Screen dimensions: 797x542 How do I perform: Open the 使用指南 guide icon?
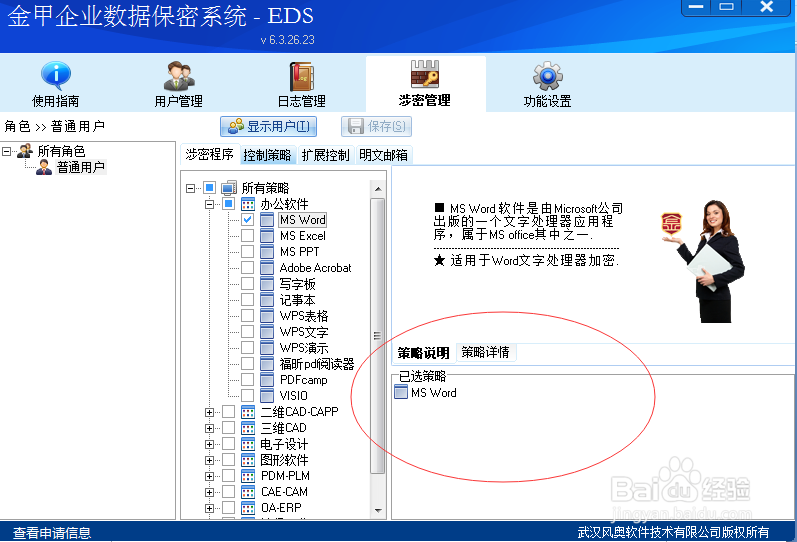[x=55, y=76]
